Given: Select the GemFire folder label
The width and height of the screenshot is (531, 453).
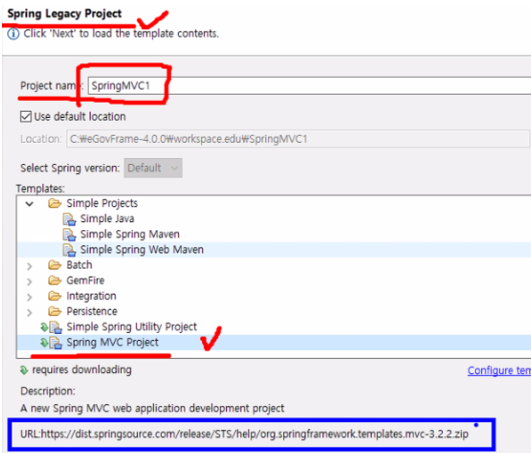Looking at the screenshot, I should 85,280.
